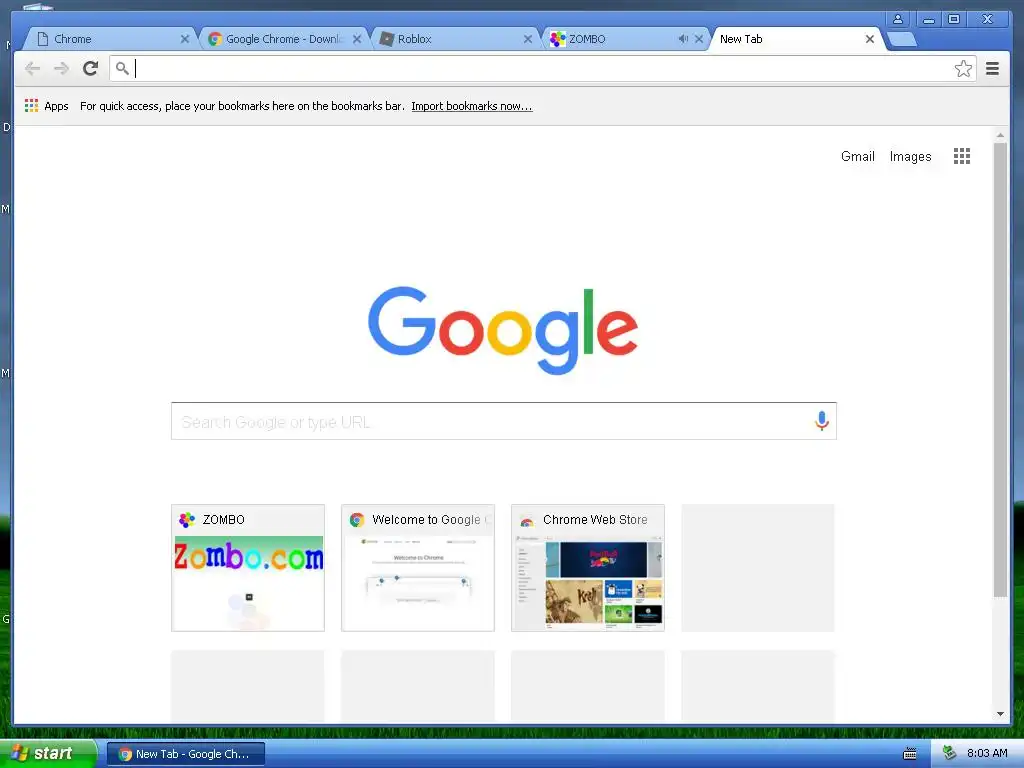Close the New Tab tab
This screenshot has height=768, width=1024.
click(x=870, y=39)
